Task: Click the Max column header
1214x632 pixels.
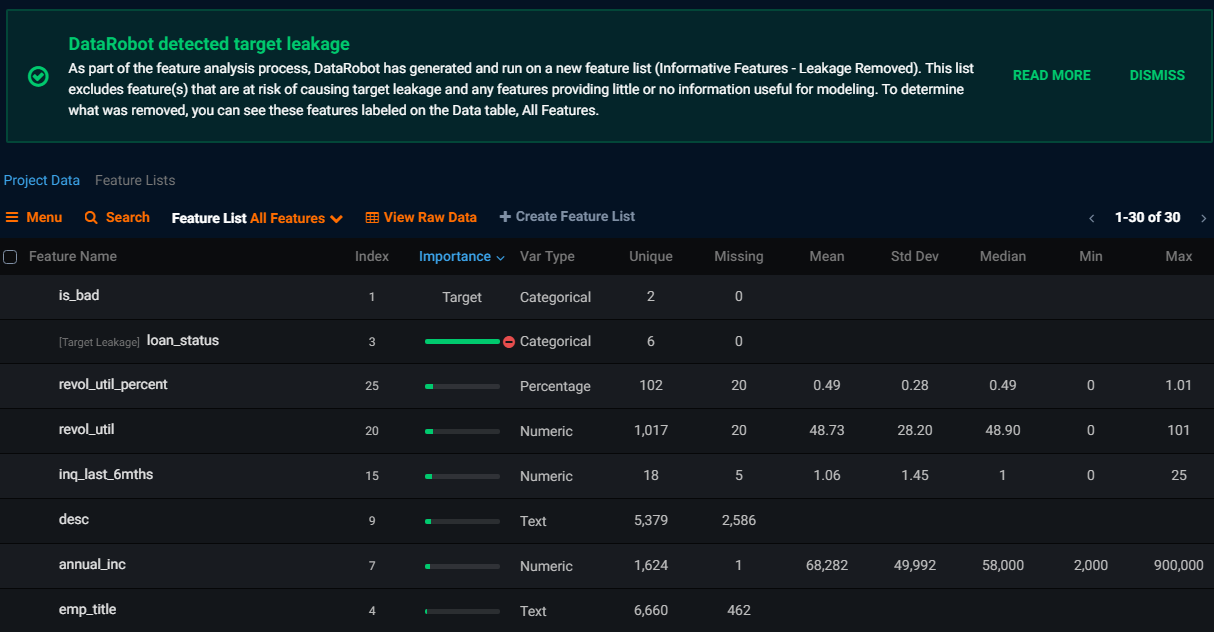Action: coord(1179,257)
